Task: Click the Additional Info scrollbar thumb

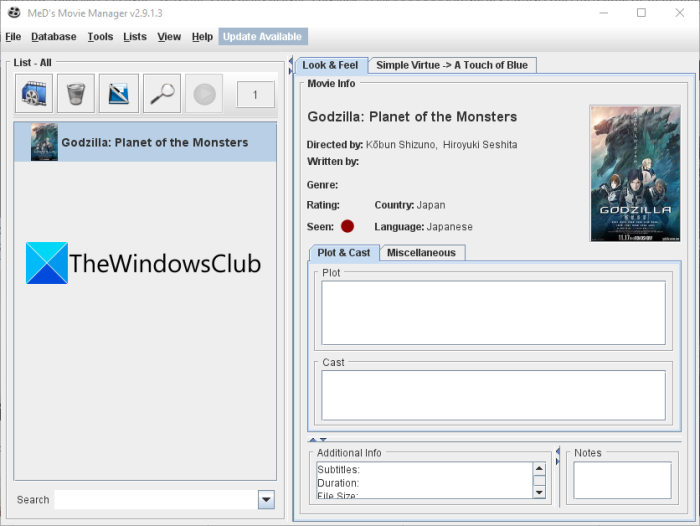Action: (x=539, y=480)
